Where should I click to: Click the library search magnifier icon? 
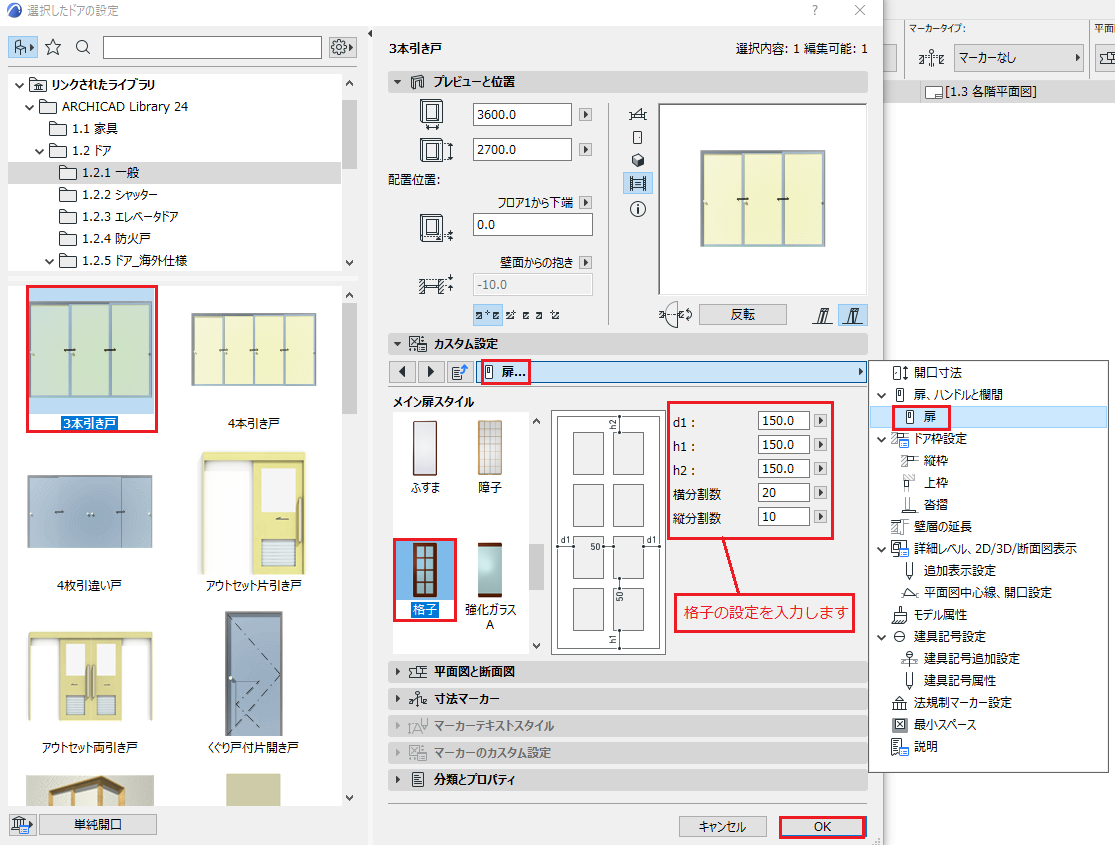(82, 47)
